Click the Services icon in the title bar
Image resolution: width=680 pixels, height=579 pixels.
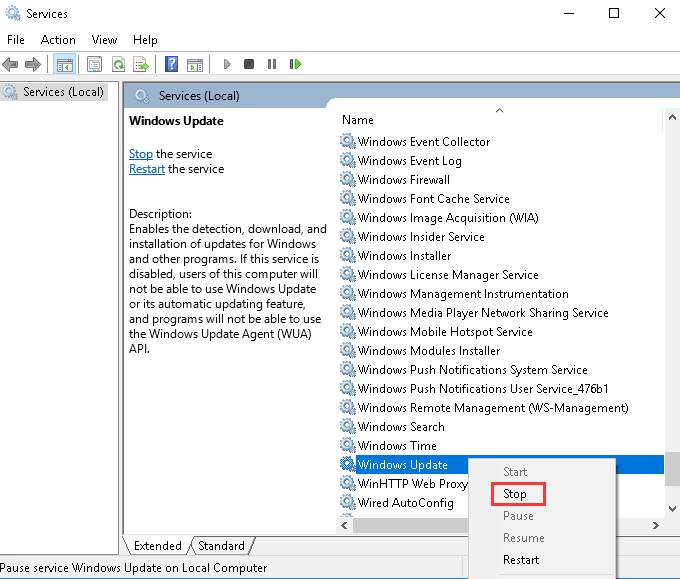tap(13, 13)
